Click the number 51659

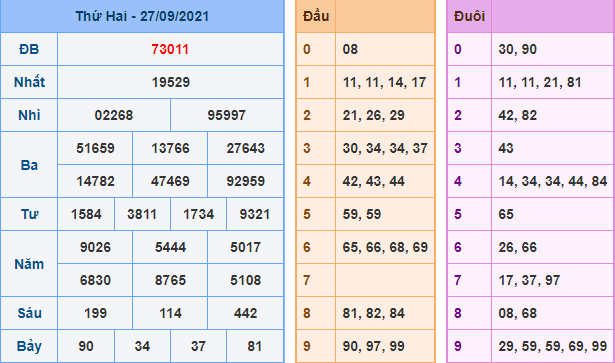click(95, 148)
